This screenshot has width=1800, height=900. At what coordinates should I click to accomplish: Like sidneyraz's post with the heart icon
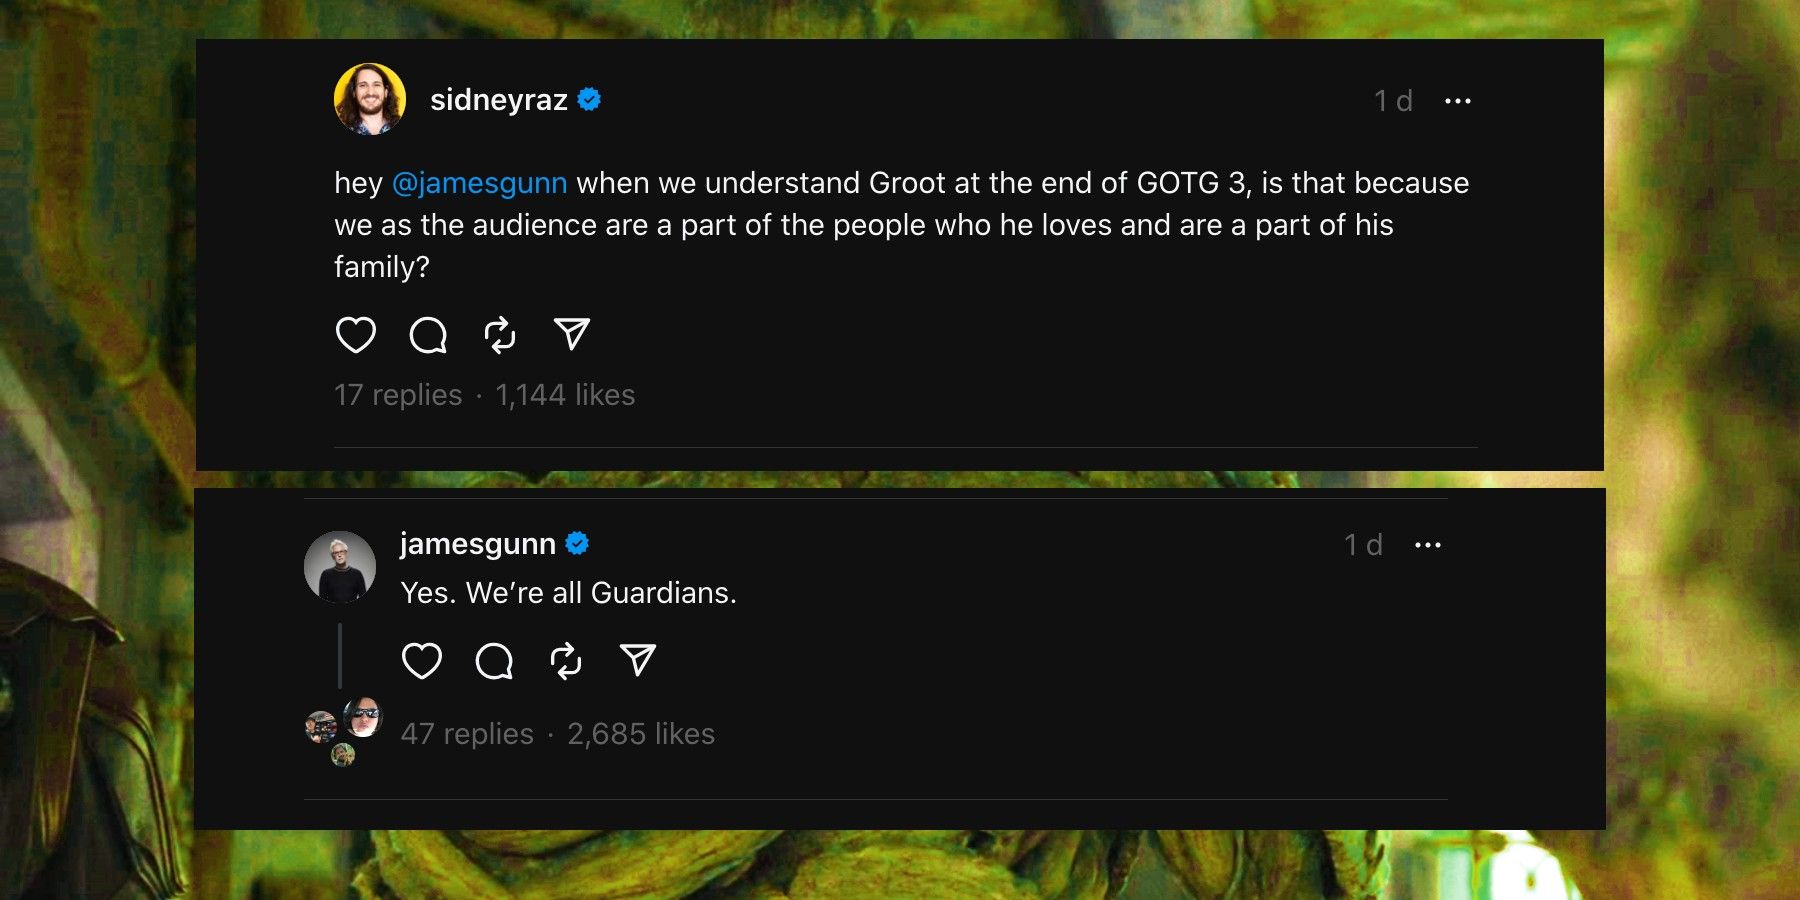pos(355,335)
